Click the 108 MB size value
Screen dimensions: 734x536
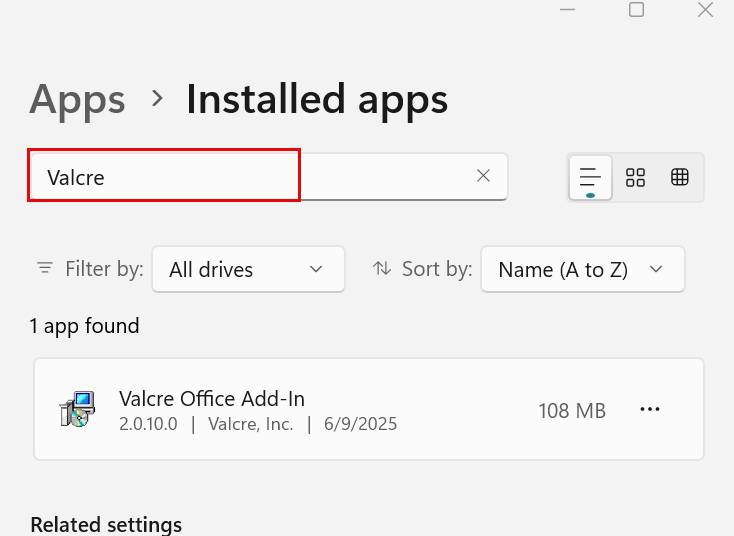(x=572, y=411)
